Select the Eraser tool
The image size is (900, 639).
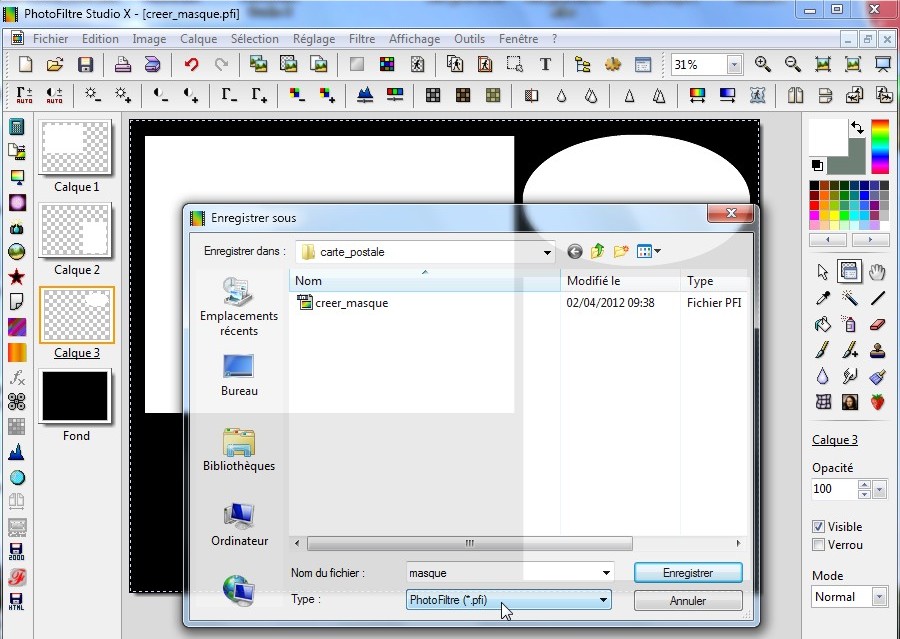tap(877, 324)
